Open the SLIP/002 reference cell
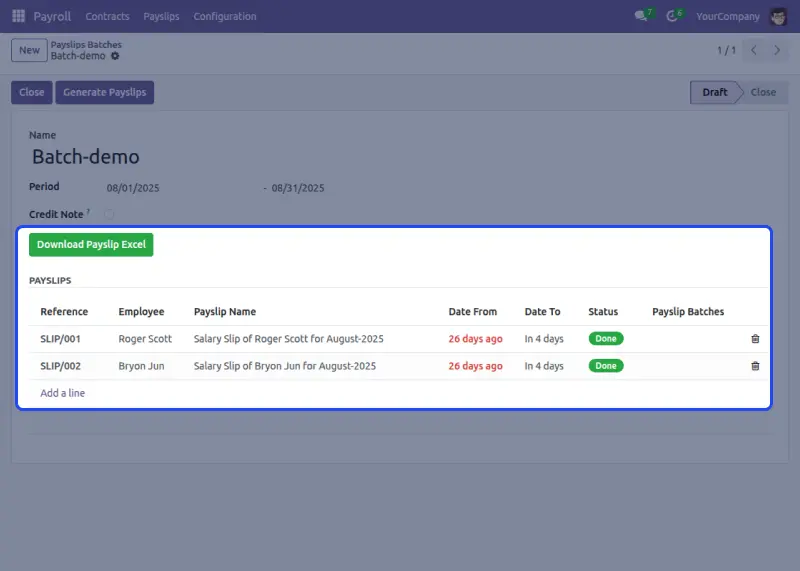800x571 pixels. 60,366
